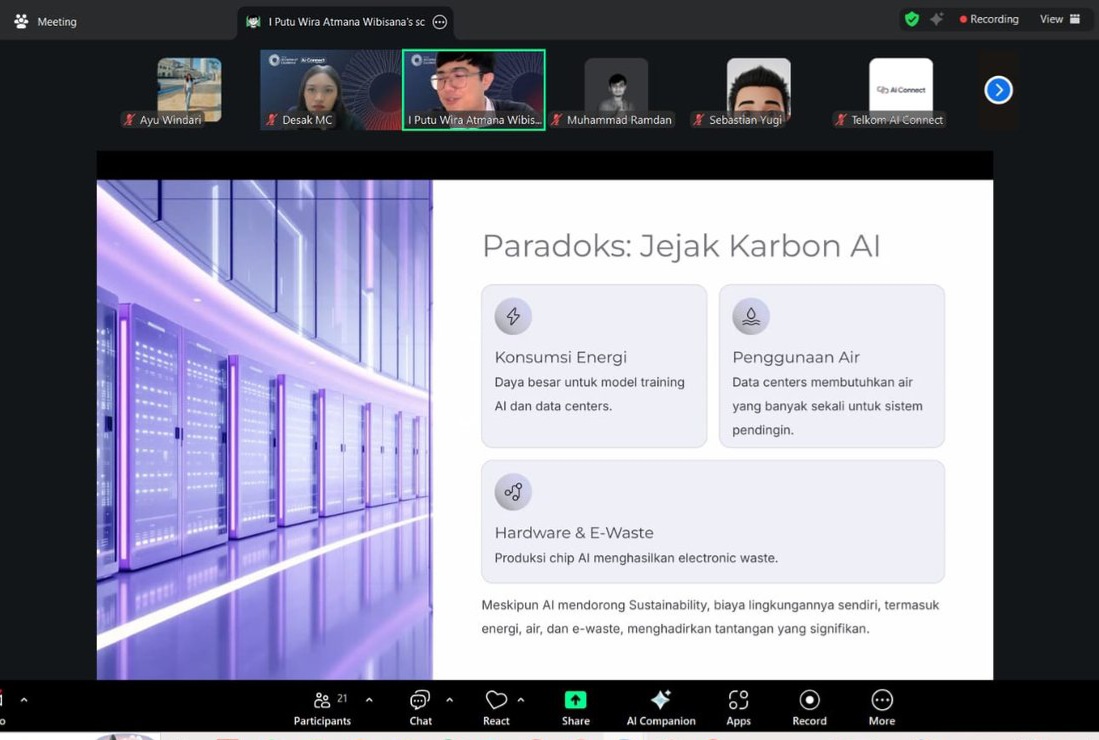Open screen share options ellipsis
Viewport: 1099px width, 740px height.
[439, 22]
